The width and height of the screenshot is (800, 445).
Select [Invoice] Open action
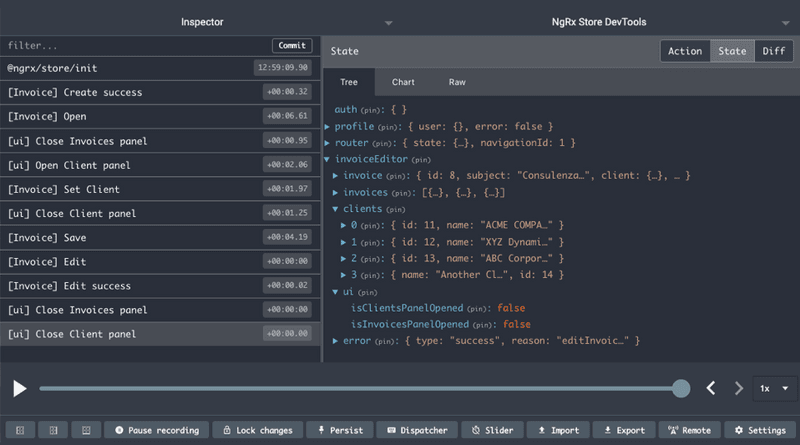pos(160,116)
